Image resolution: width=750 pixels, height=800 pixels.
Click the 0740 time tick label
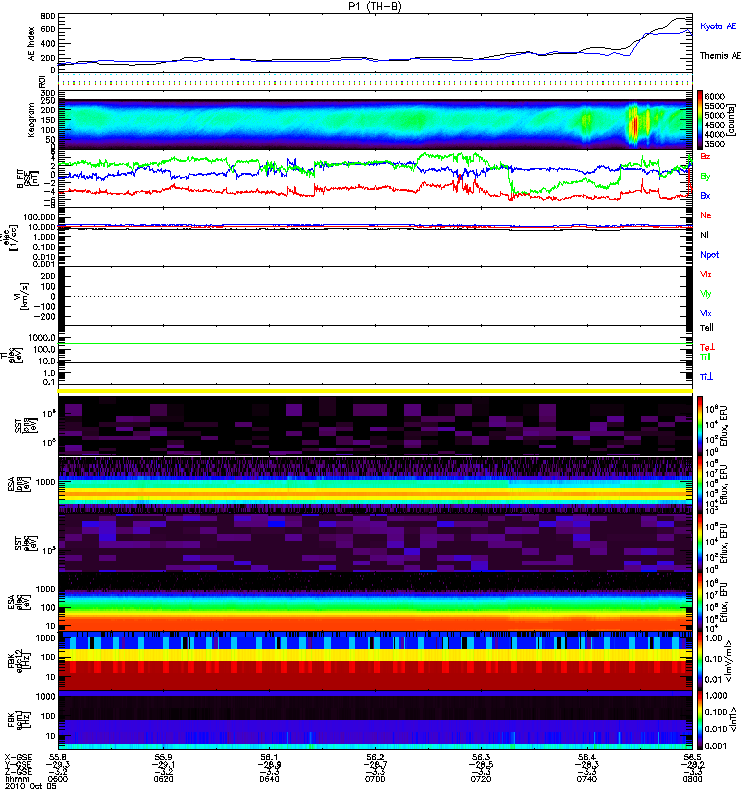(x=587, y=779)
